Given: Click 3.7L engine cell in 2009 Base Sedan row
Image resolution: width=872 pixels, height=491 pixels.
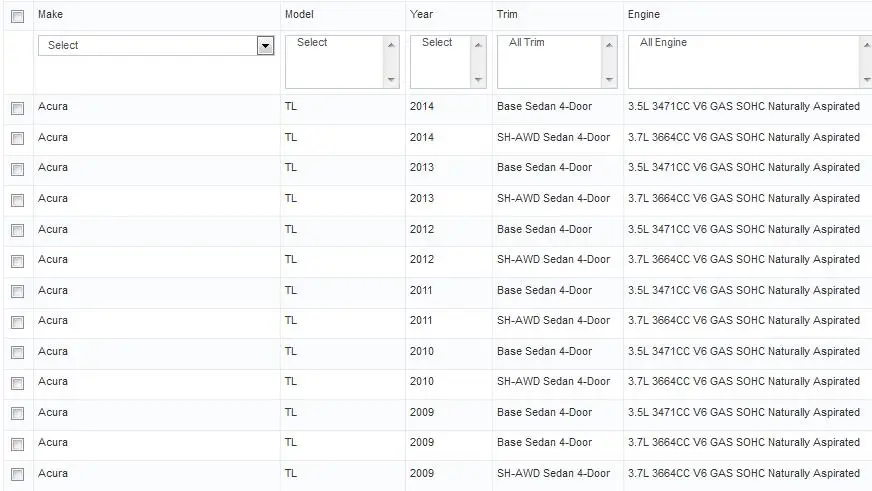Looking at the screenshot, I should click(744, 442).
